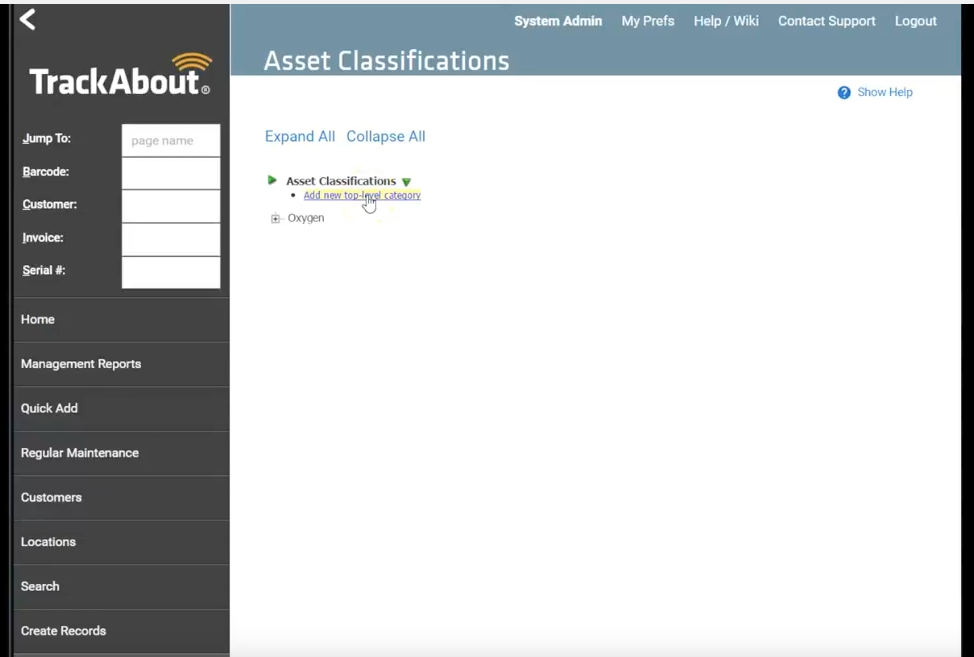
Task: Select Quick Add in the sidebar
Action: 122,409
